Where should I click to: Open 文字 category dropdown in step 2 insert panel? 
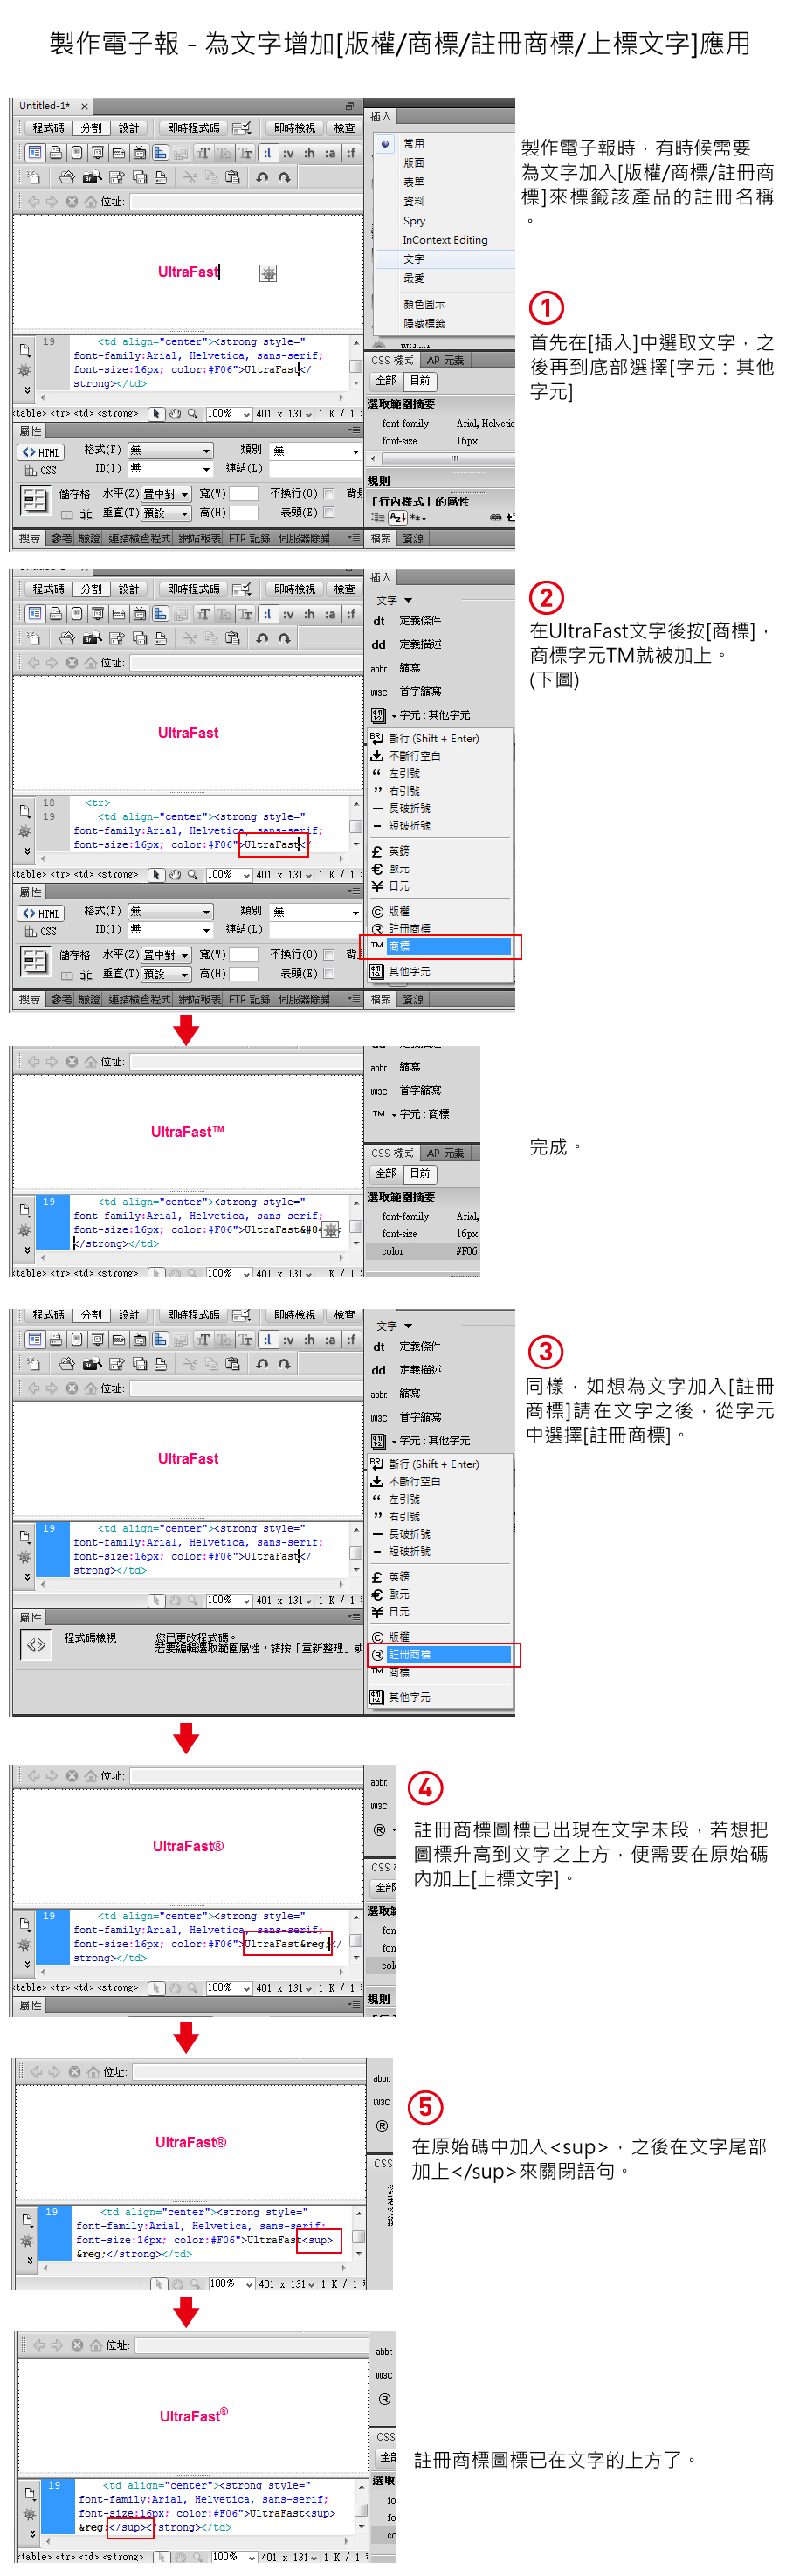(394, 600)
